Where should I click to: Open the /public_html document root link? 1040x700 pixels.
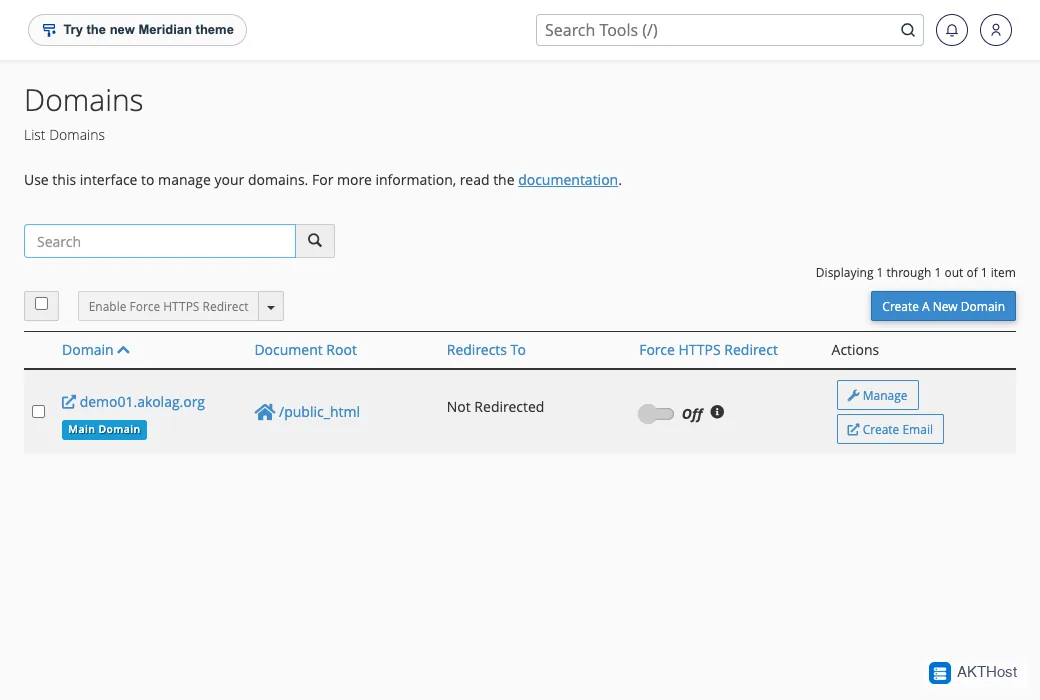pyautogui.click(x=319, y=412)
